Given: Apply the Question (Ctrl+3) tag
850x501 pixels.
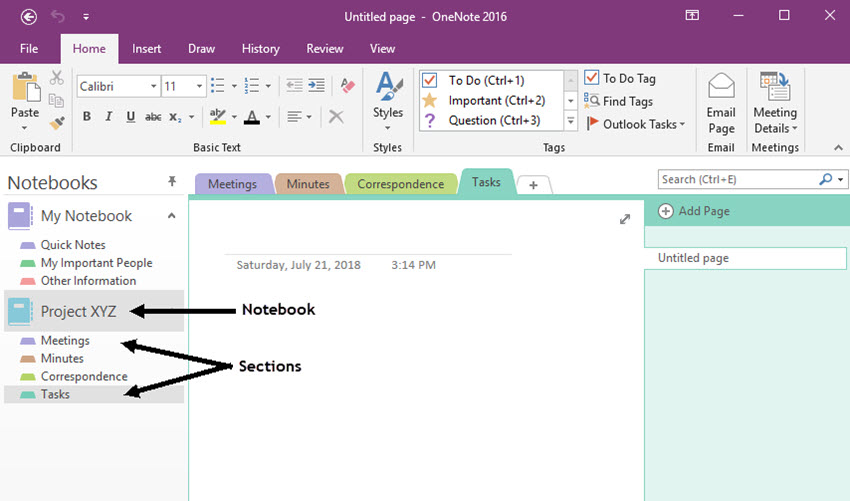Looking at the screenshot, I should click(x=492, y=120).
